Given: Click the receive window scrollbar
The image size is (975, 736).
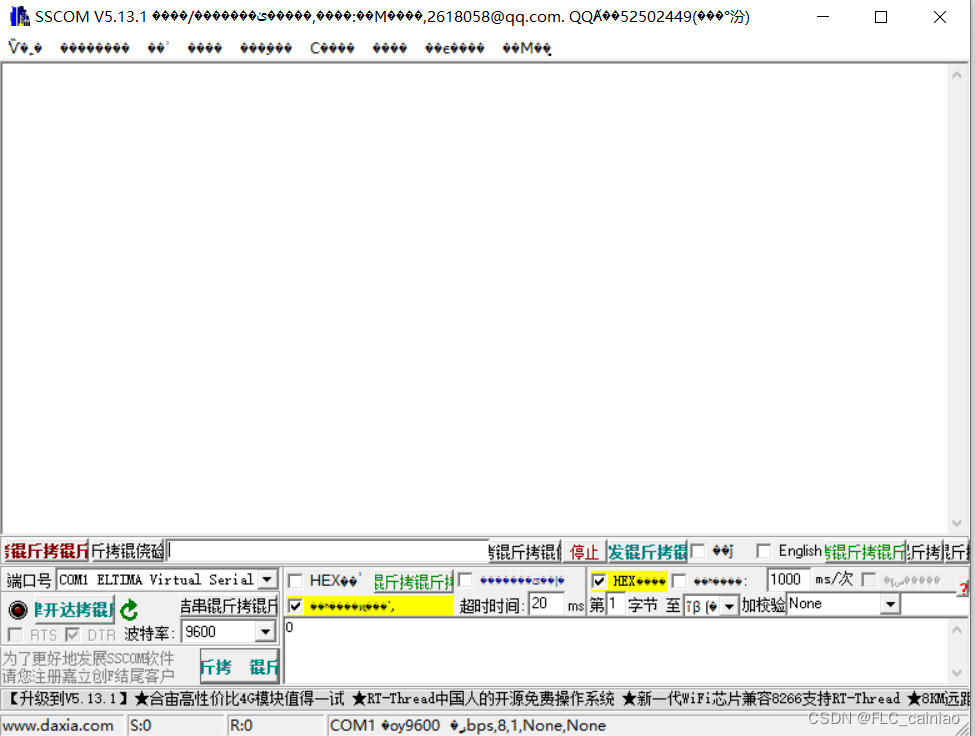Looking at the screenshot, I should coord(958,300).
